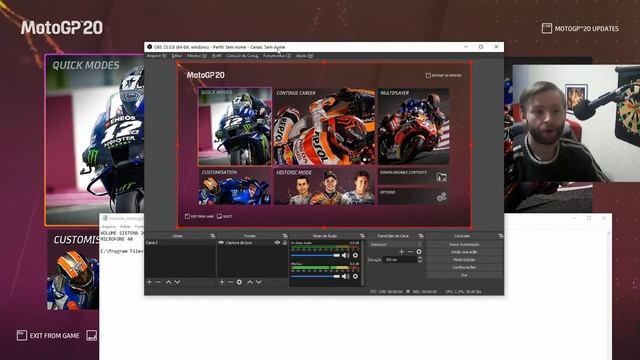Viewport: 640px width, 360px height.
Task: Open the Mic/Aux channel settings gear
Action: coord(356,276)
